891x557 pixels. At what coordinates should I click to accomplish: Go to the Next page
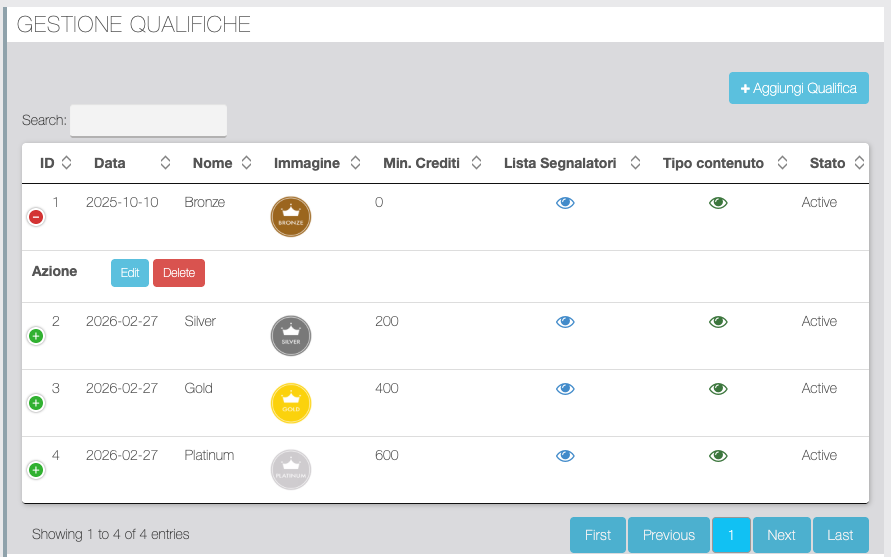click(781, 535)
